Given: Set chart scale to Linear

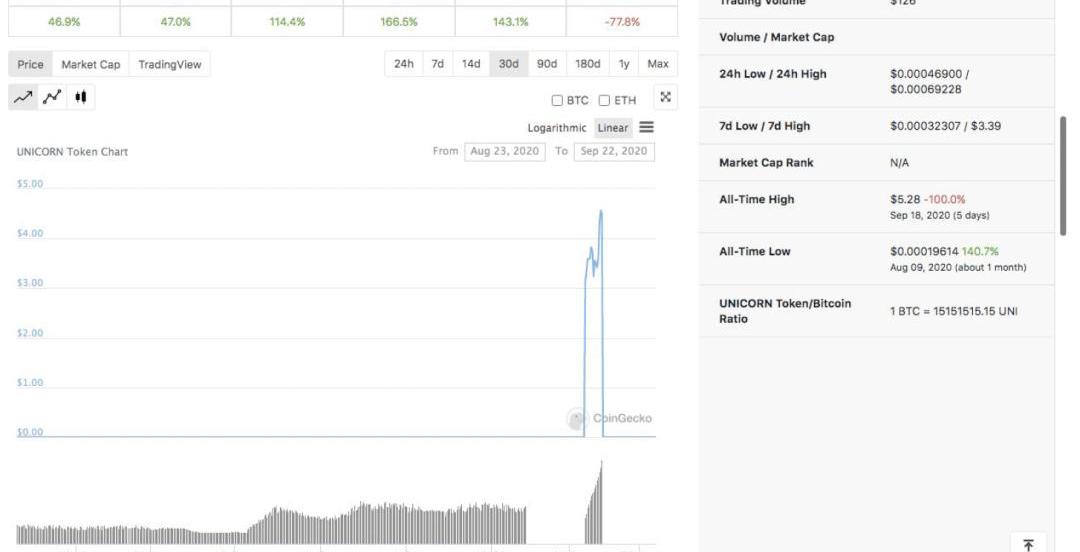Looking at the screenshot, I should 613,128.
